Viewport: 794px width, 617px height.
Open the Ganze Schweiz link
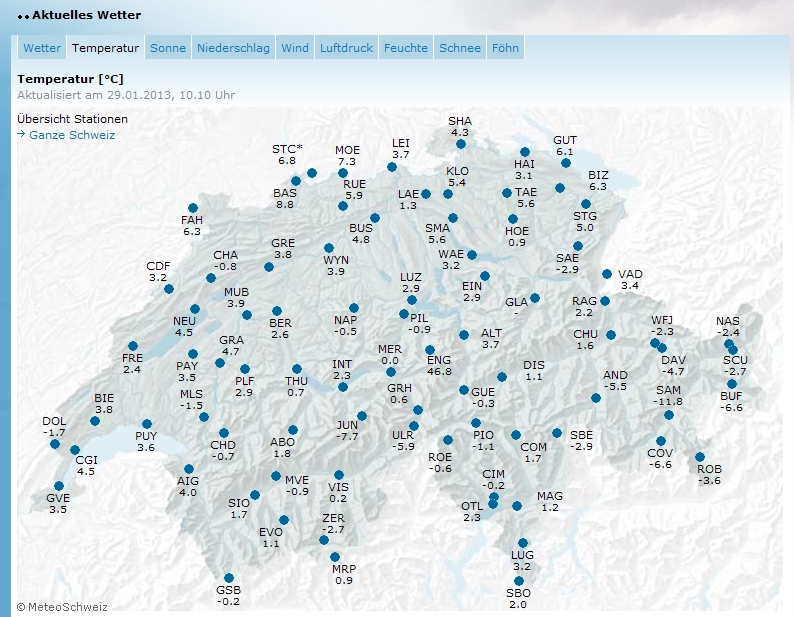(x=72, y=135)
